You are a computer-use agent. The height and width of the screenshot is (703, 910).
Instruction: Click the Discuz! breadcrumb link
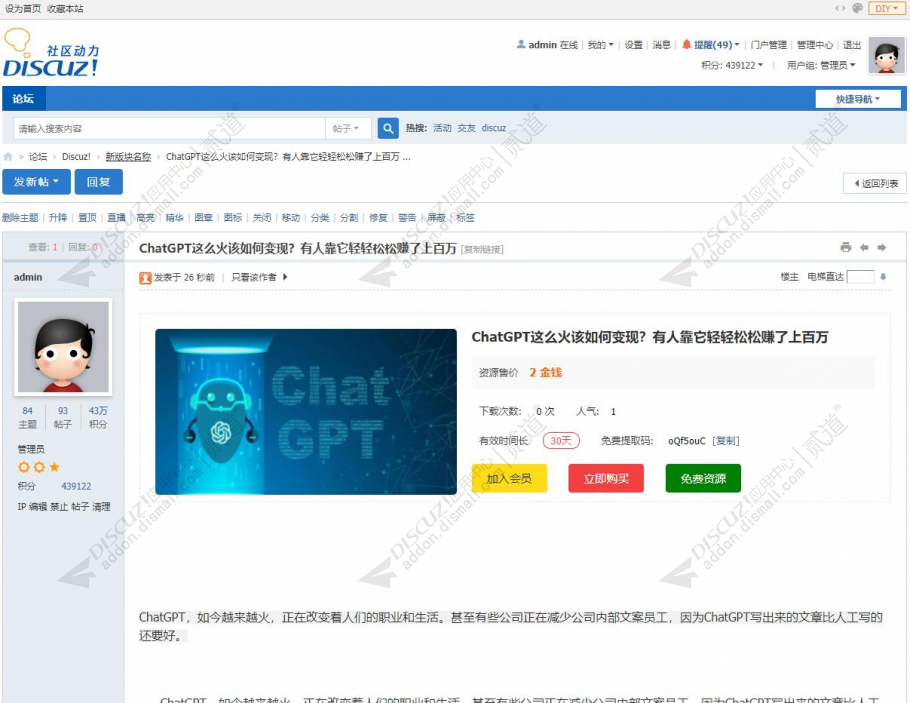coord(76,157)
